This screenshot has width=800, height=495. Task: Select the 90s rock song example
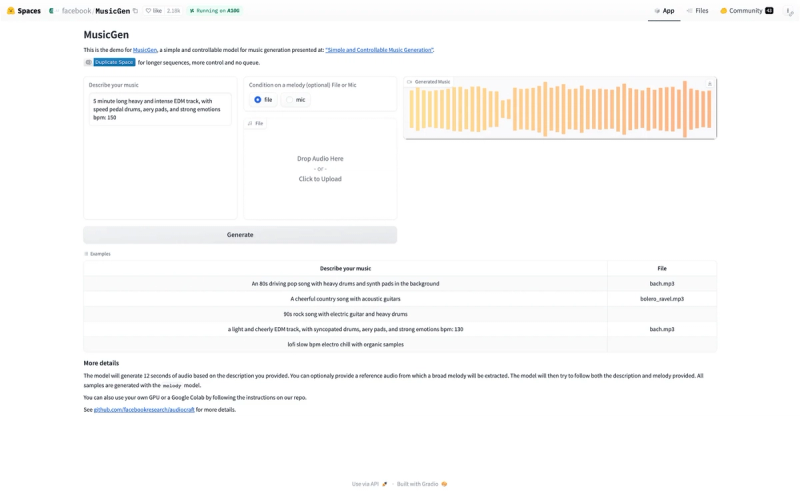(345, 314)
